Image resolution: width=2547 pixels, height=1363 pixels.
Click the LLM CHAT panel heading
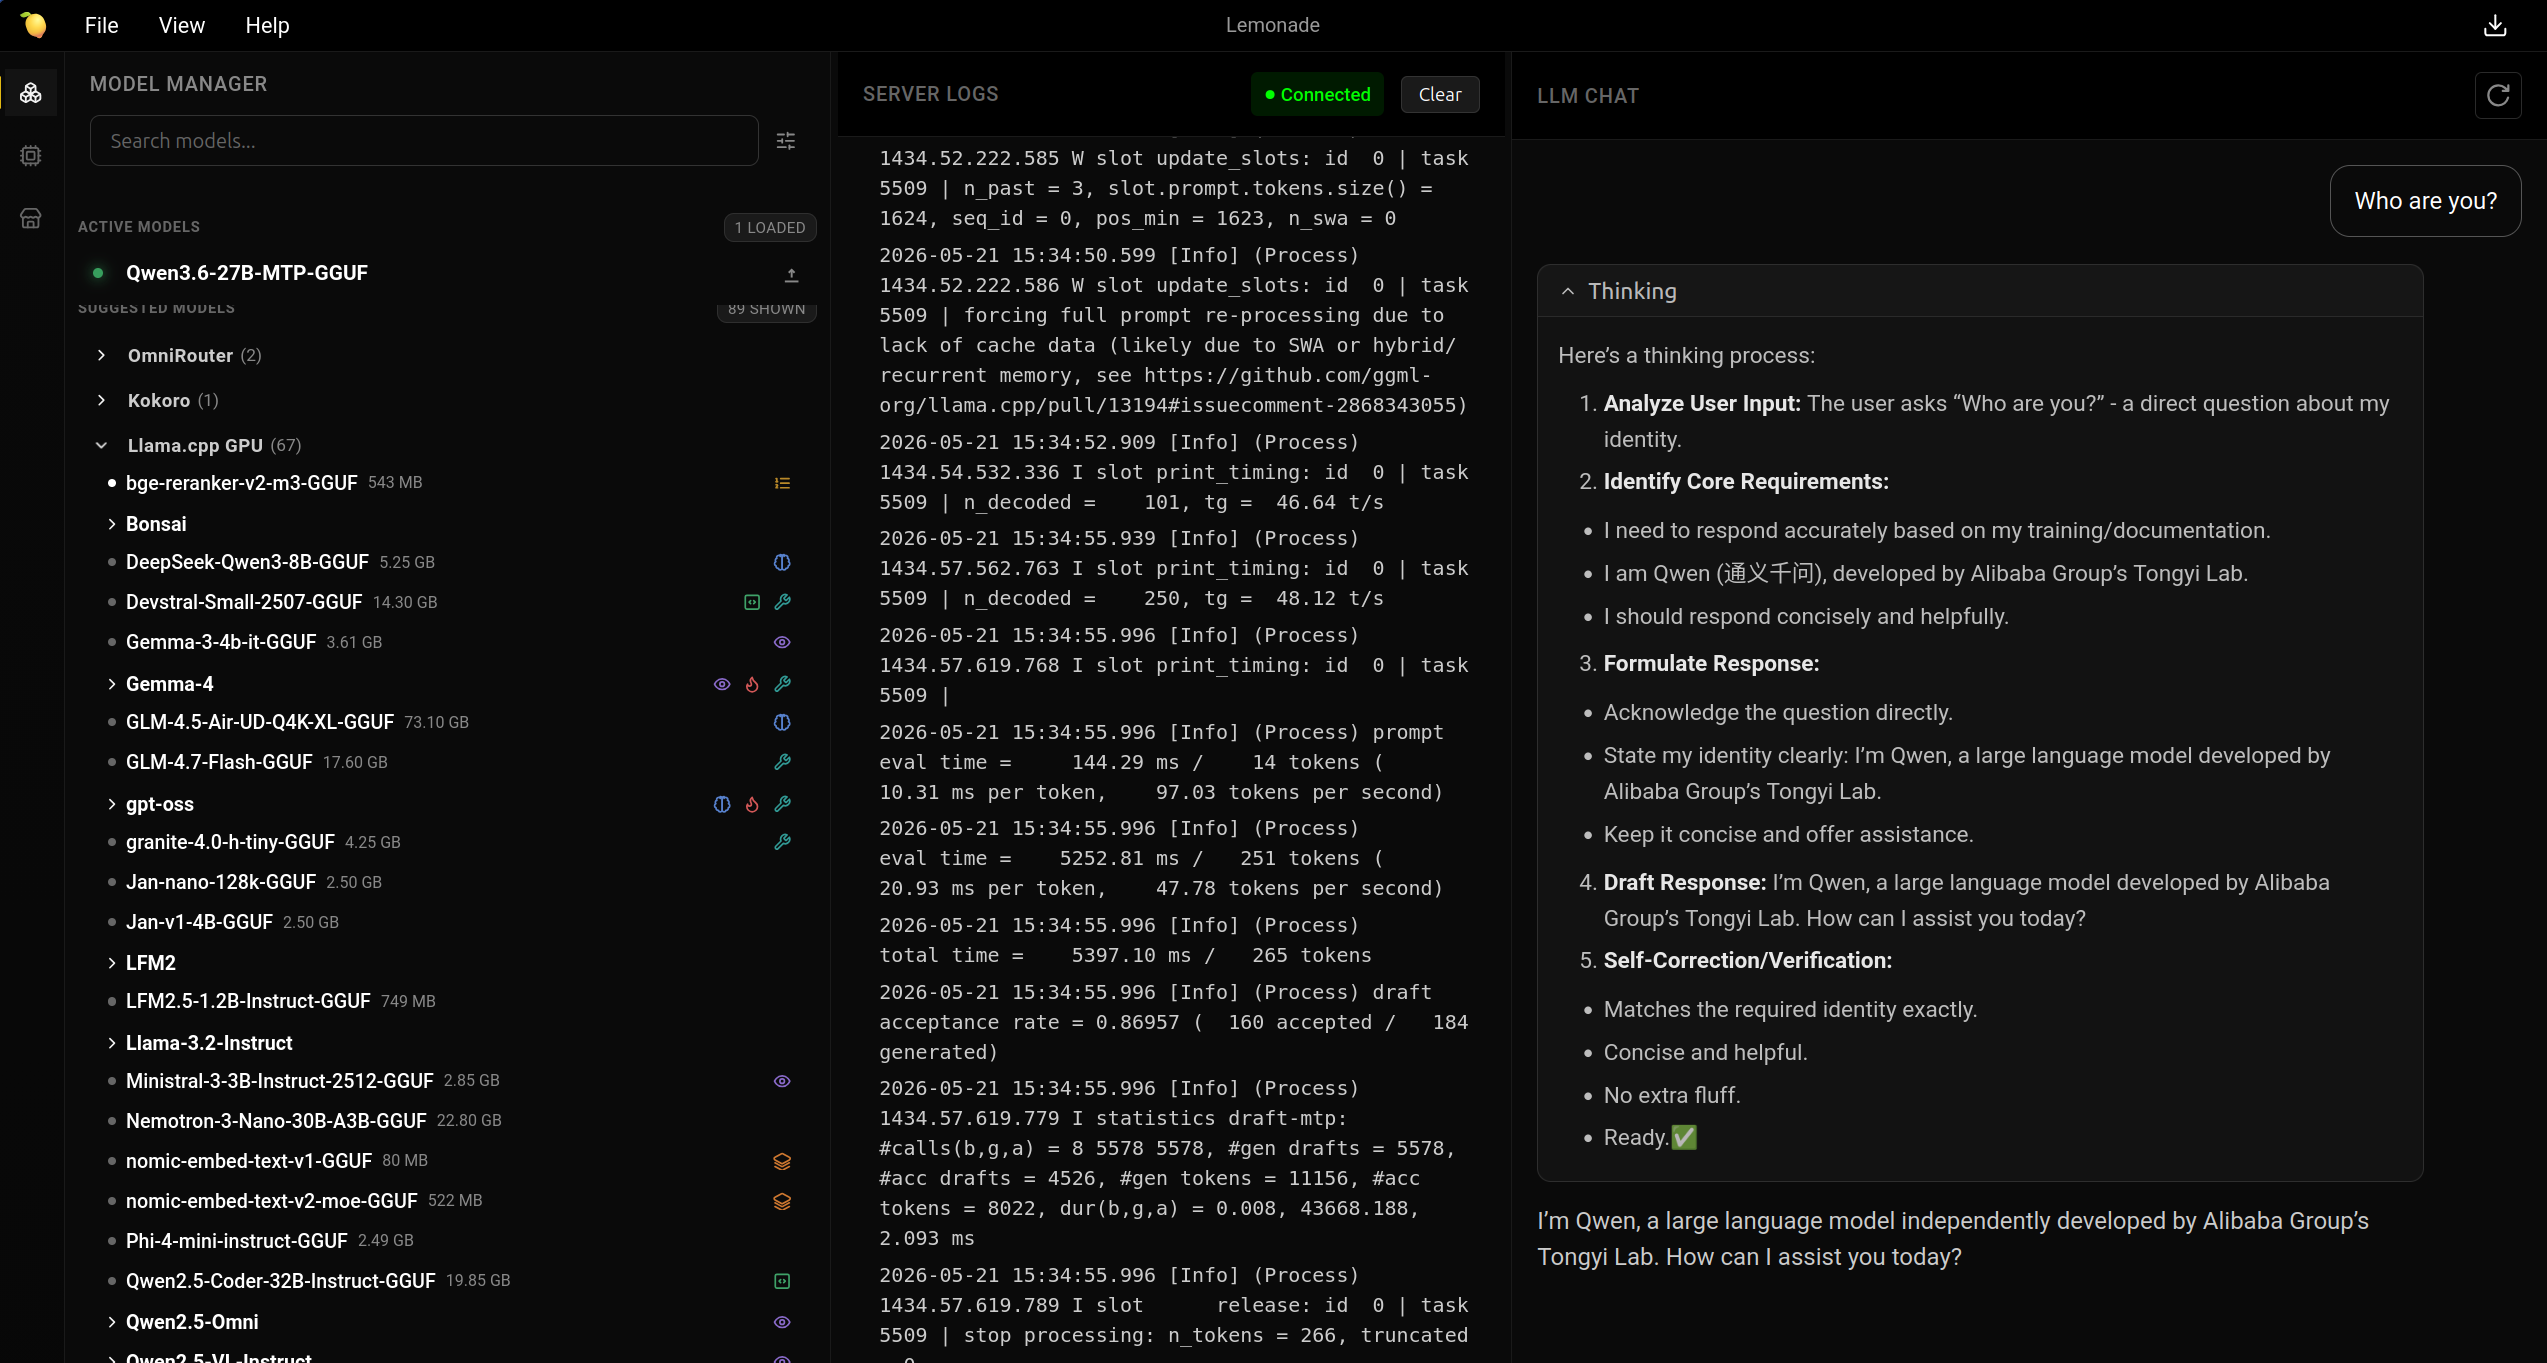(1587, 96)
